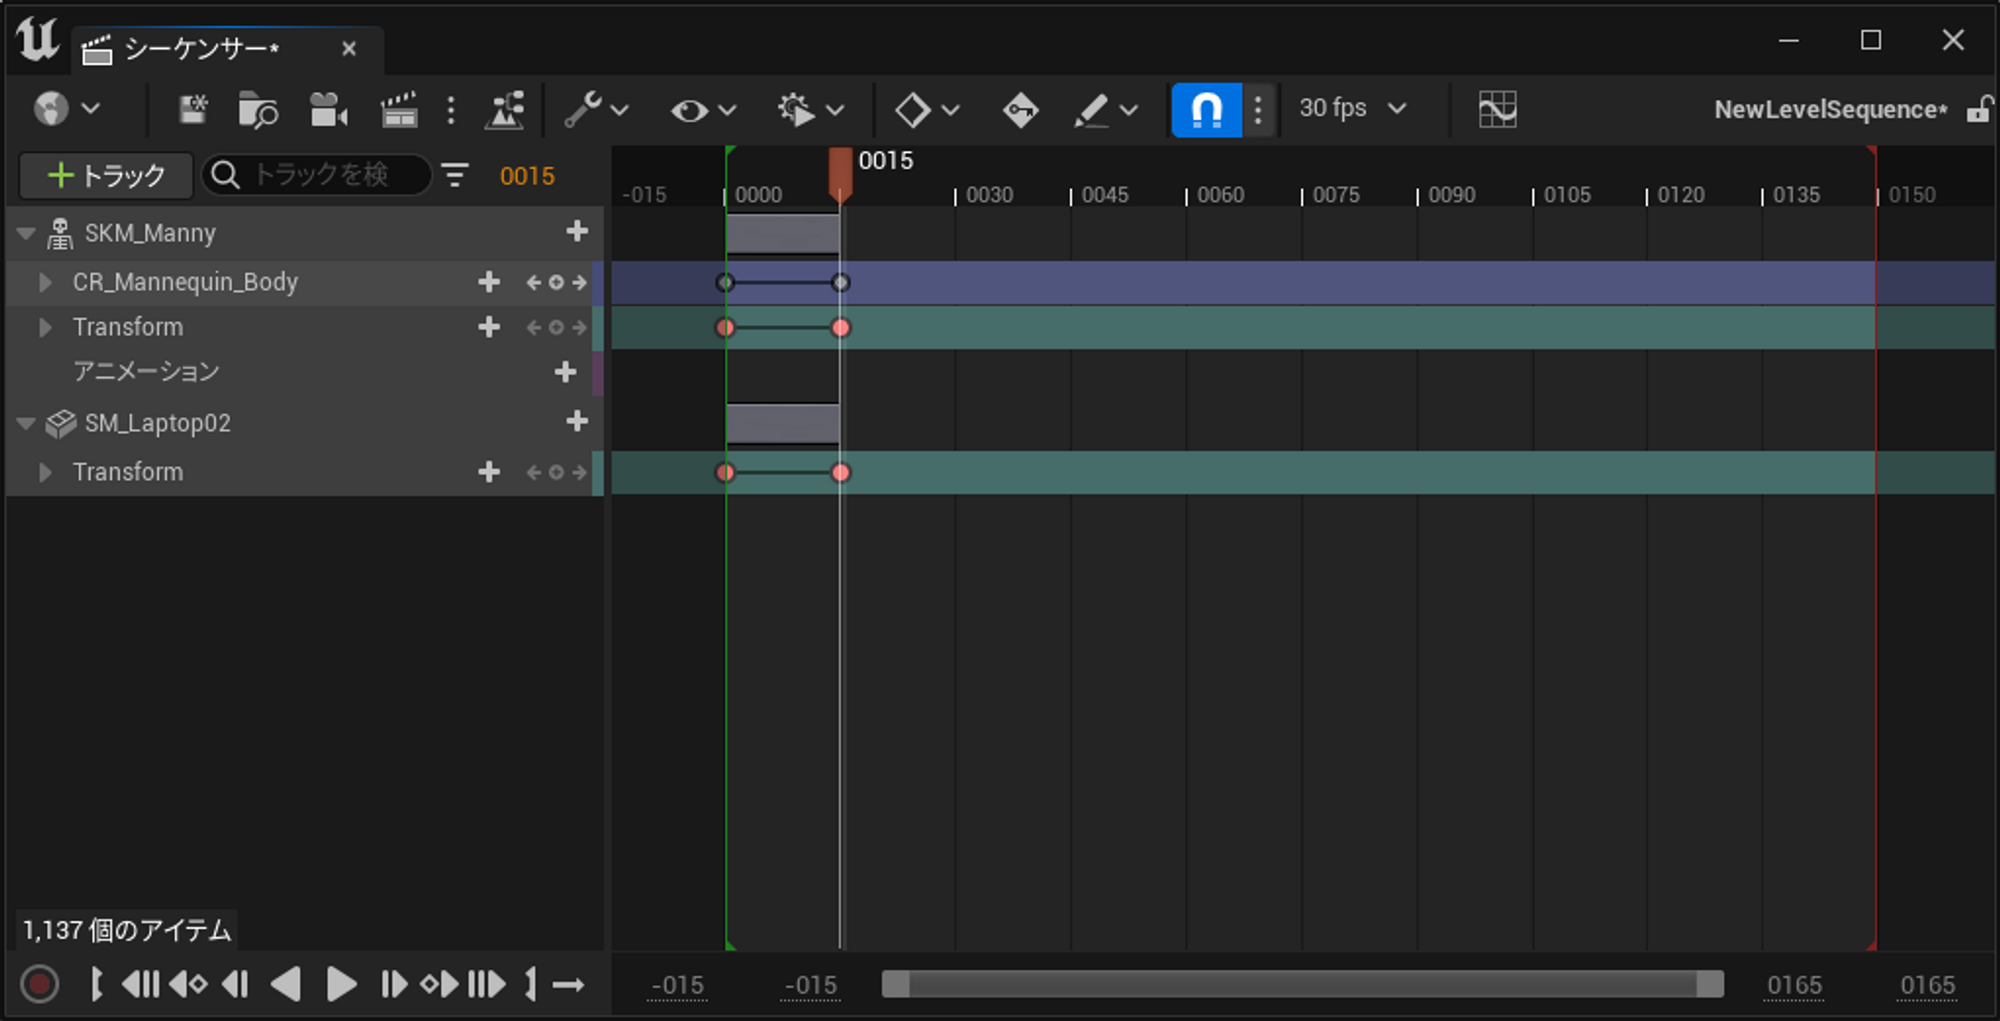This screenshot has width=2000, height=1021.
Task: Click plus on the SM_Laptop02 row
Action: point(577,421)
